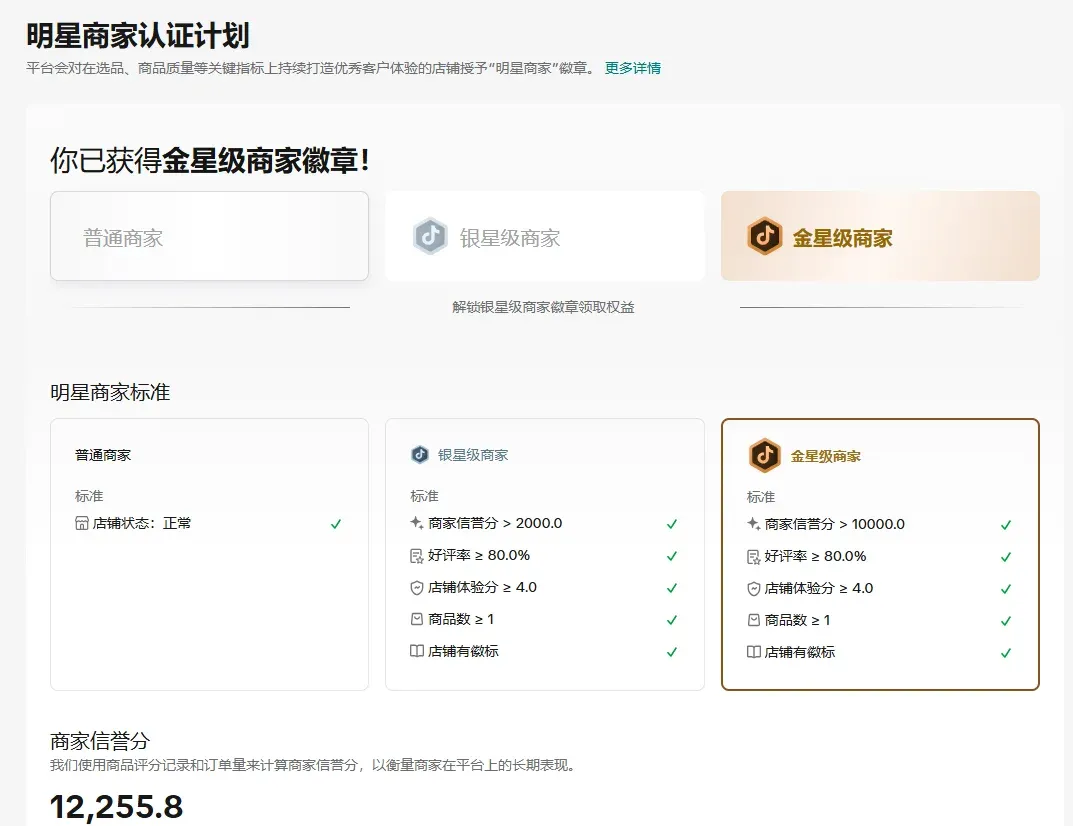Click the silver badge icon in top tier card
This screenshot has width=1073, height=826.
coord(430,236)
